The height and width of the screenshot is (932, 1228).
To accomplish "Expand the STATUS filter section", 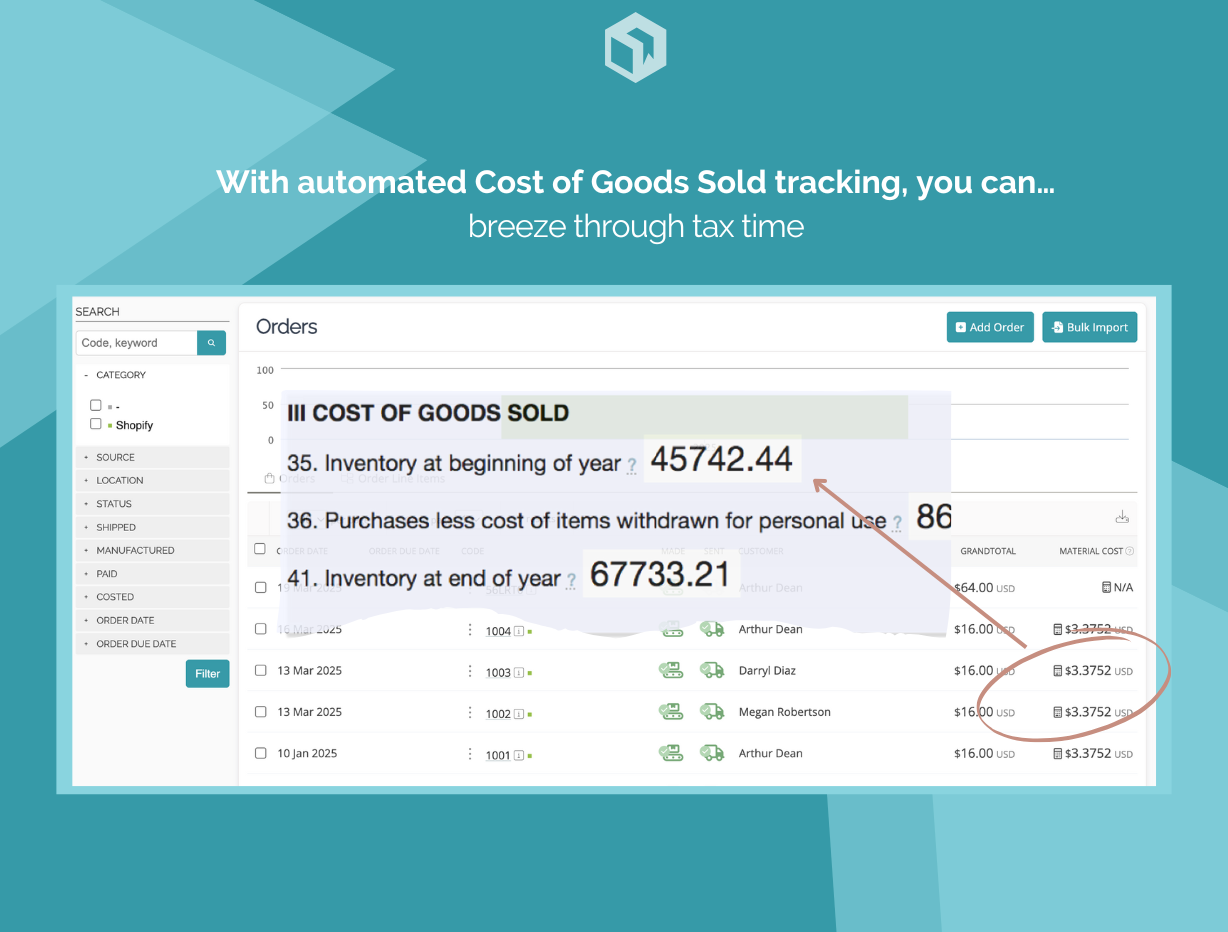I will [152, 504].
